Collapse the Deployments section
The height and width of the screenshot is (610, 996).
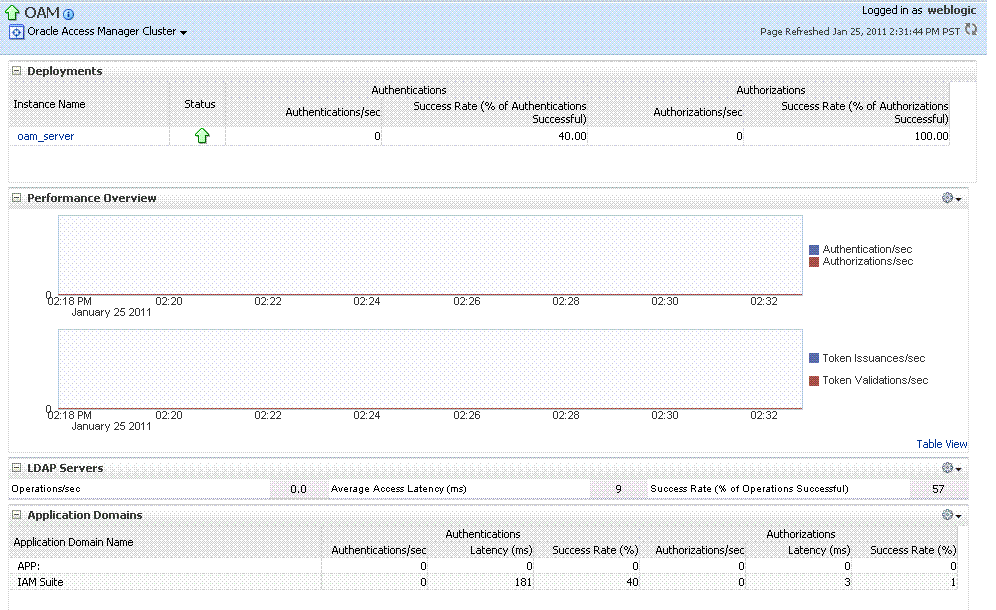pyautogui.click(x=14, y=71)
